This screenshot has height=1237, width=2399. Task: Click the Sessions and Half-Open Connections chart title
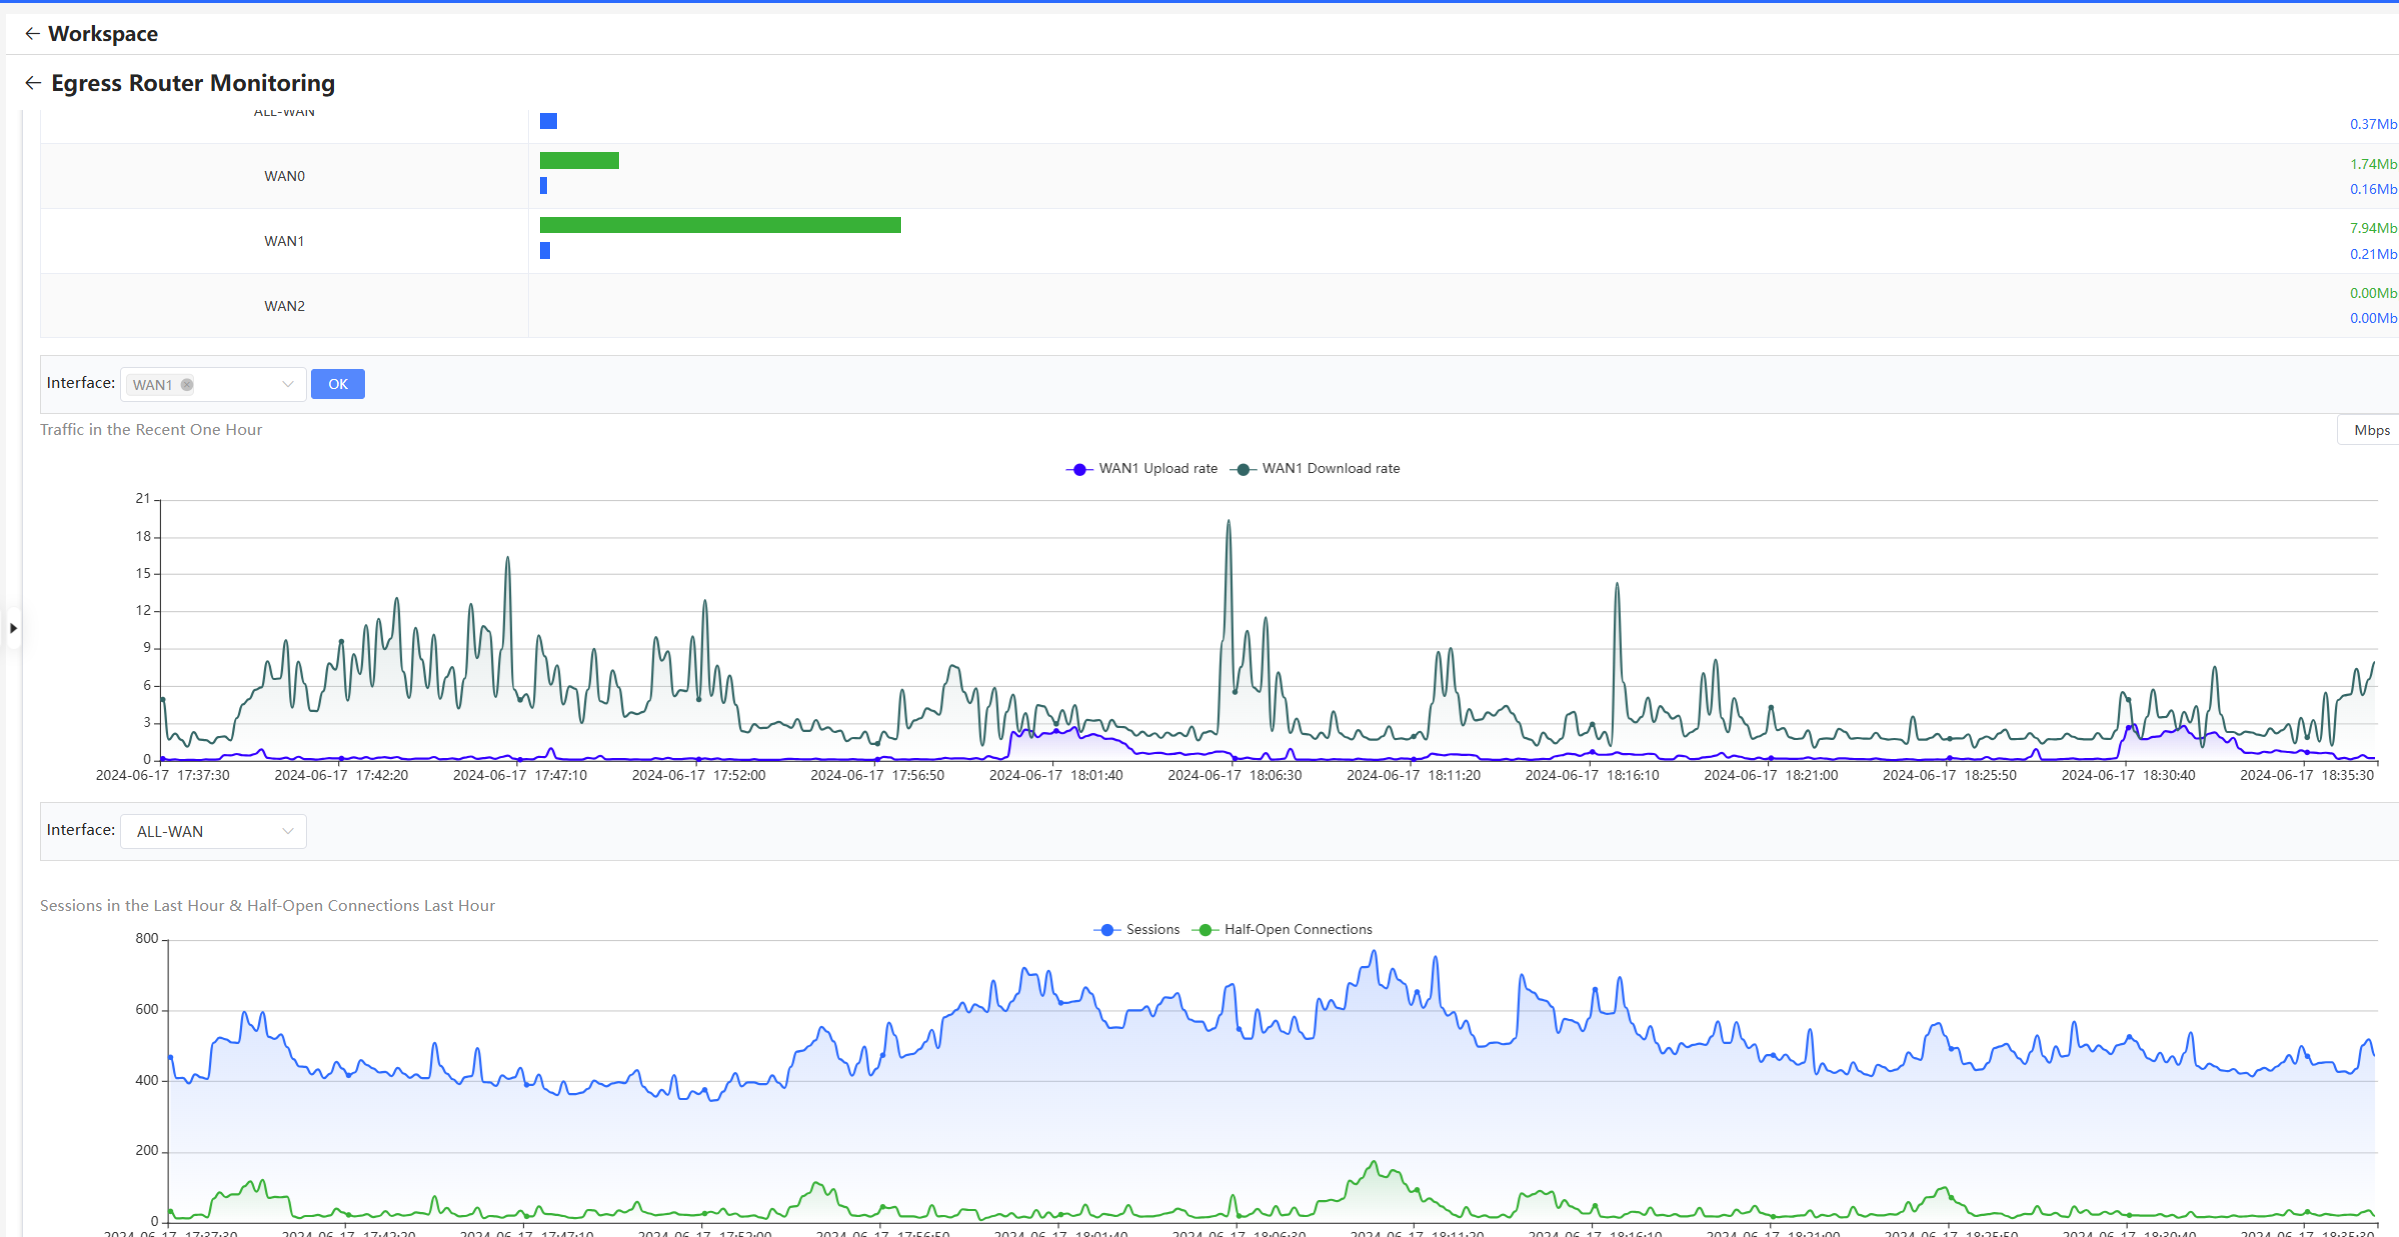267,905
